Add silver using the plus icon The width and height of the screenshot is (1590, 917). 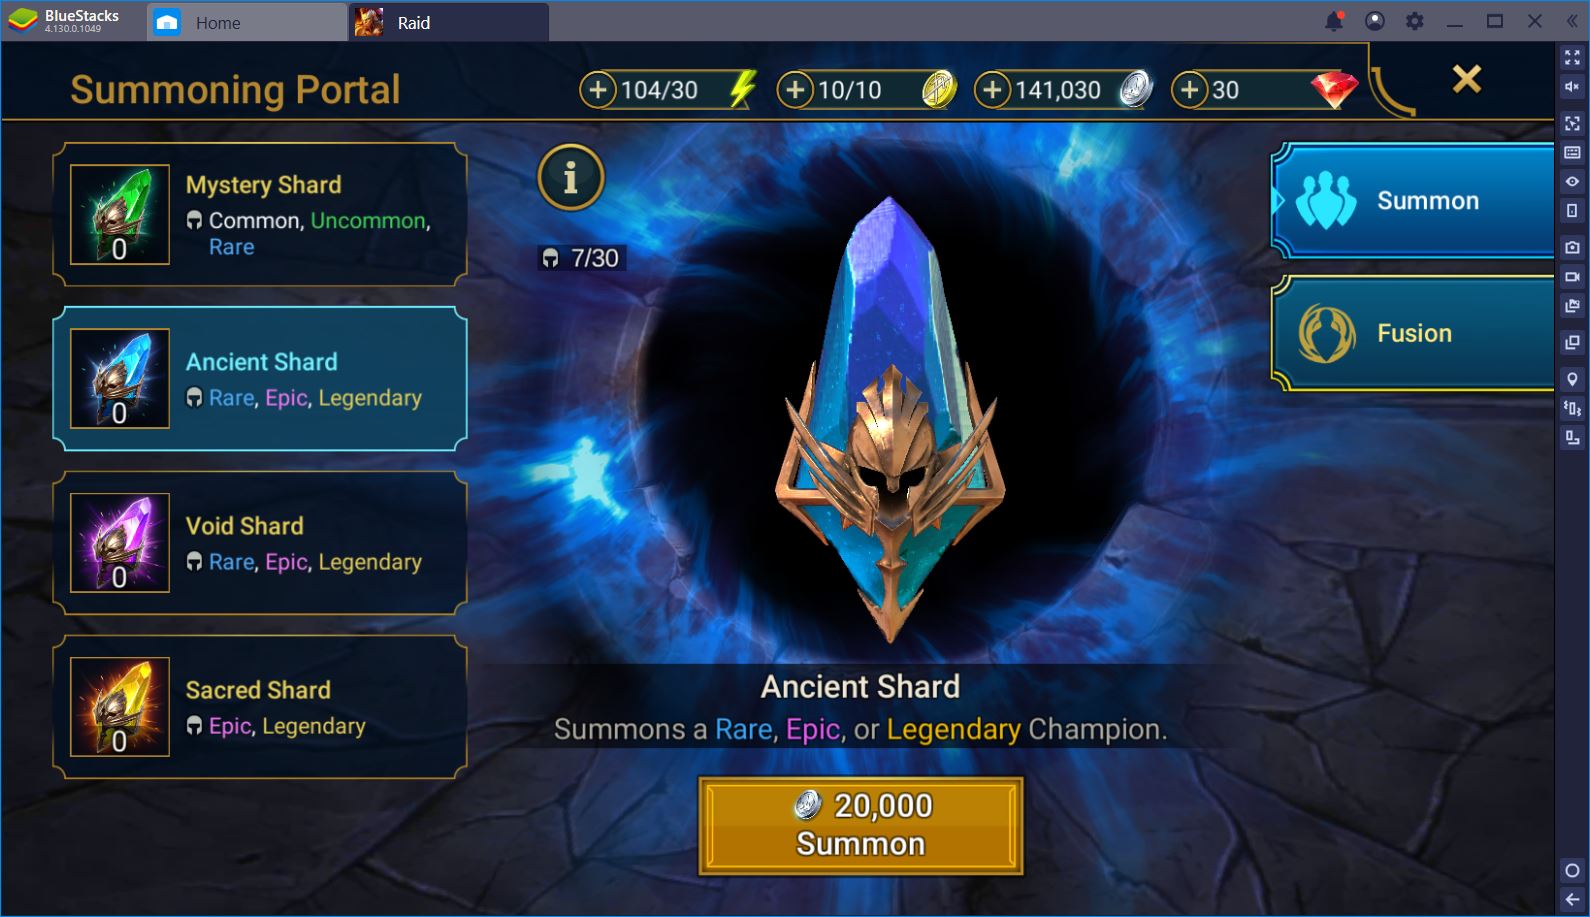pos(991,90)
